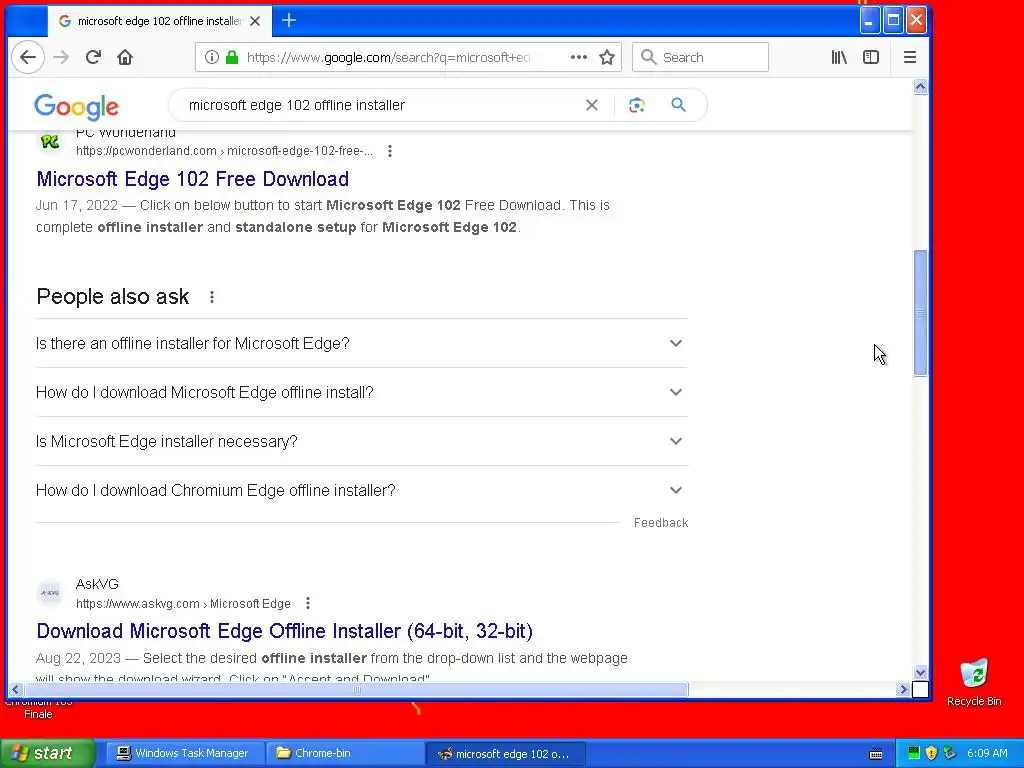
Task: Open a new tab with the plus button
Action: click(289, 21)
